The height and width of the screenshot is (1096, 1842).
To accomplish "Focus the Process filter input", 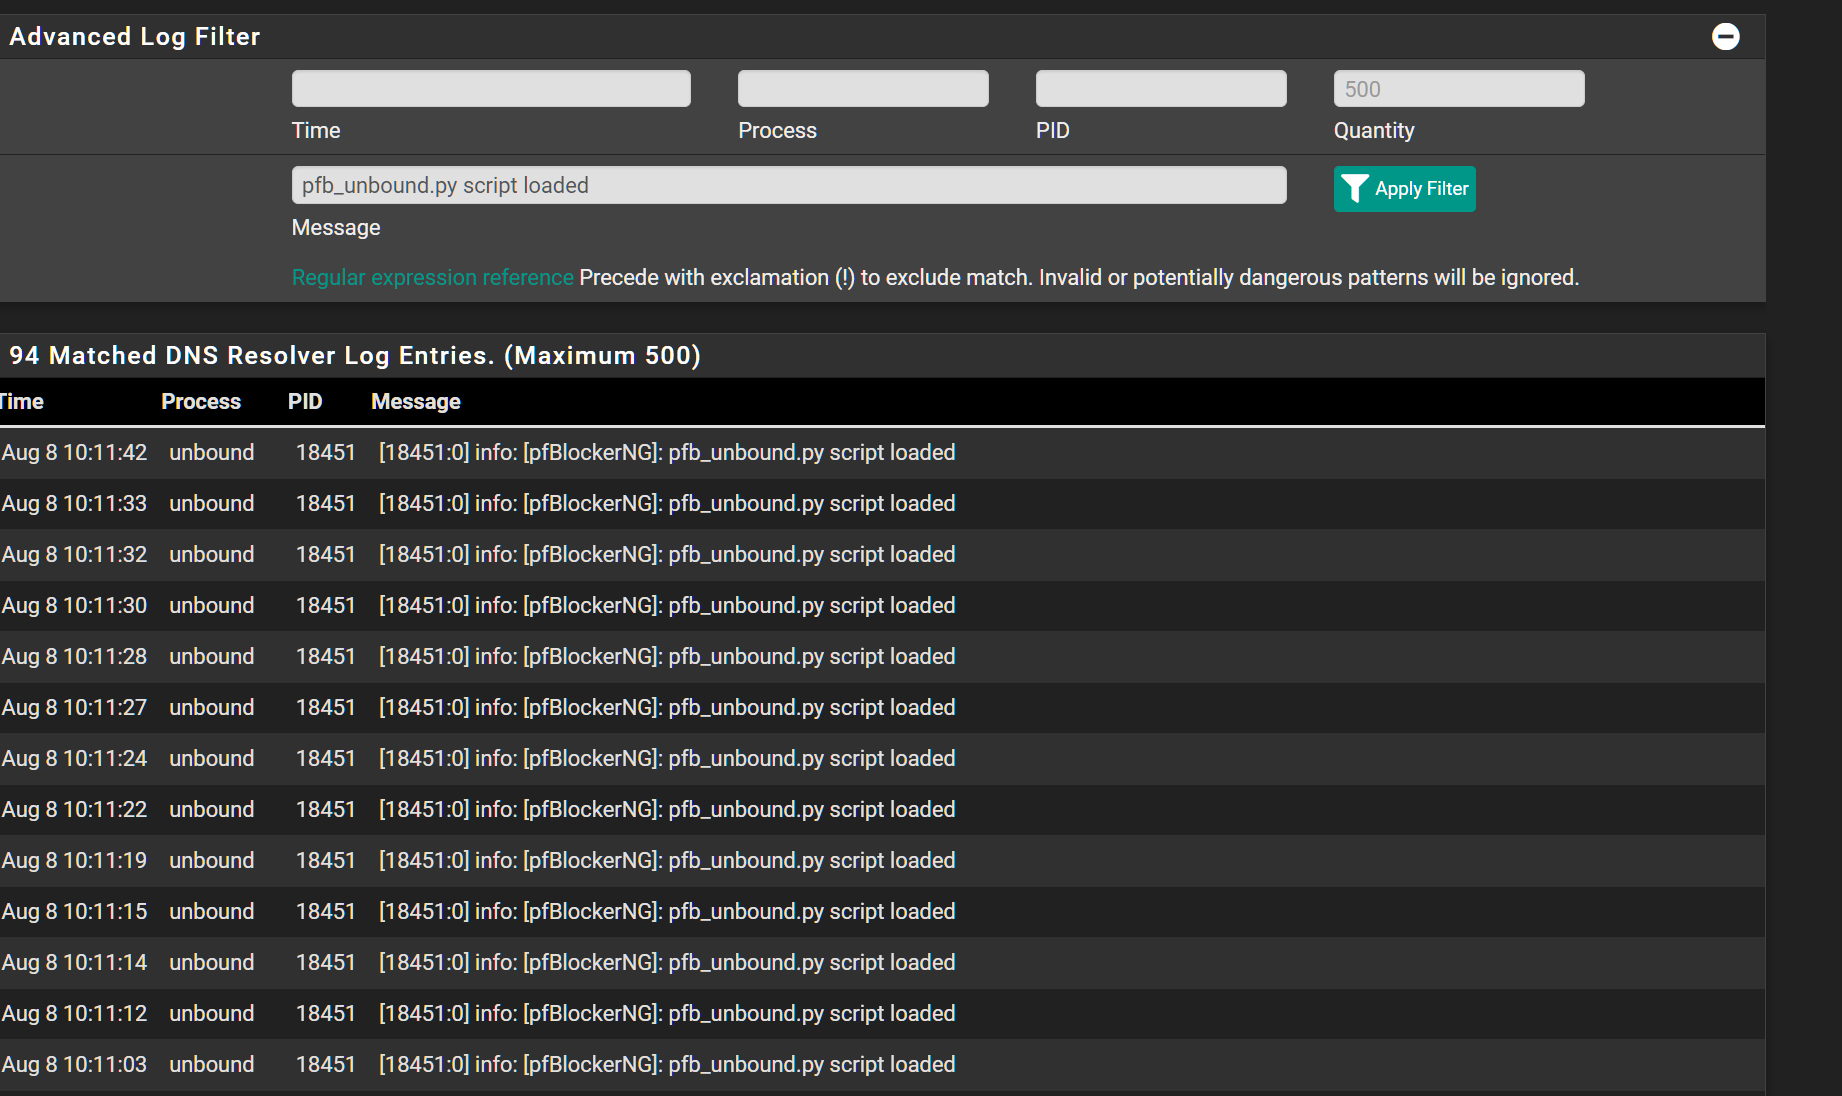I will (863, 89).
